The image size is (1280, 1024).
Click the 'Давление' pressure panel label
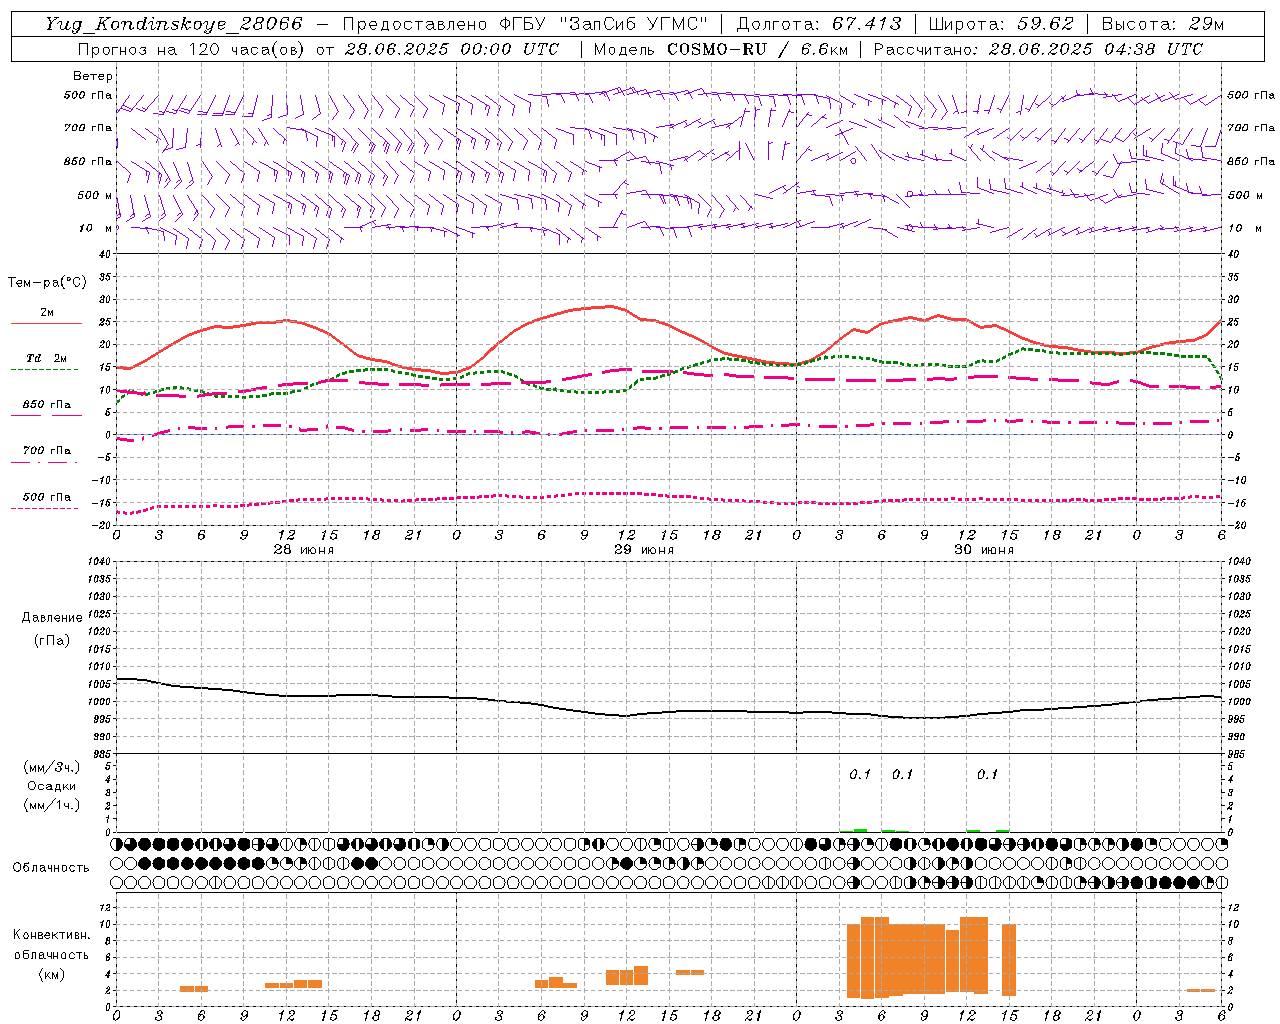(52, 618)
